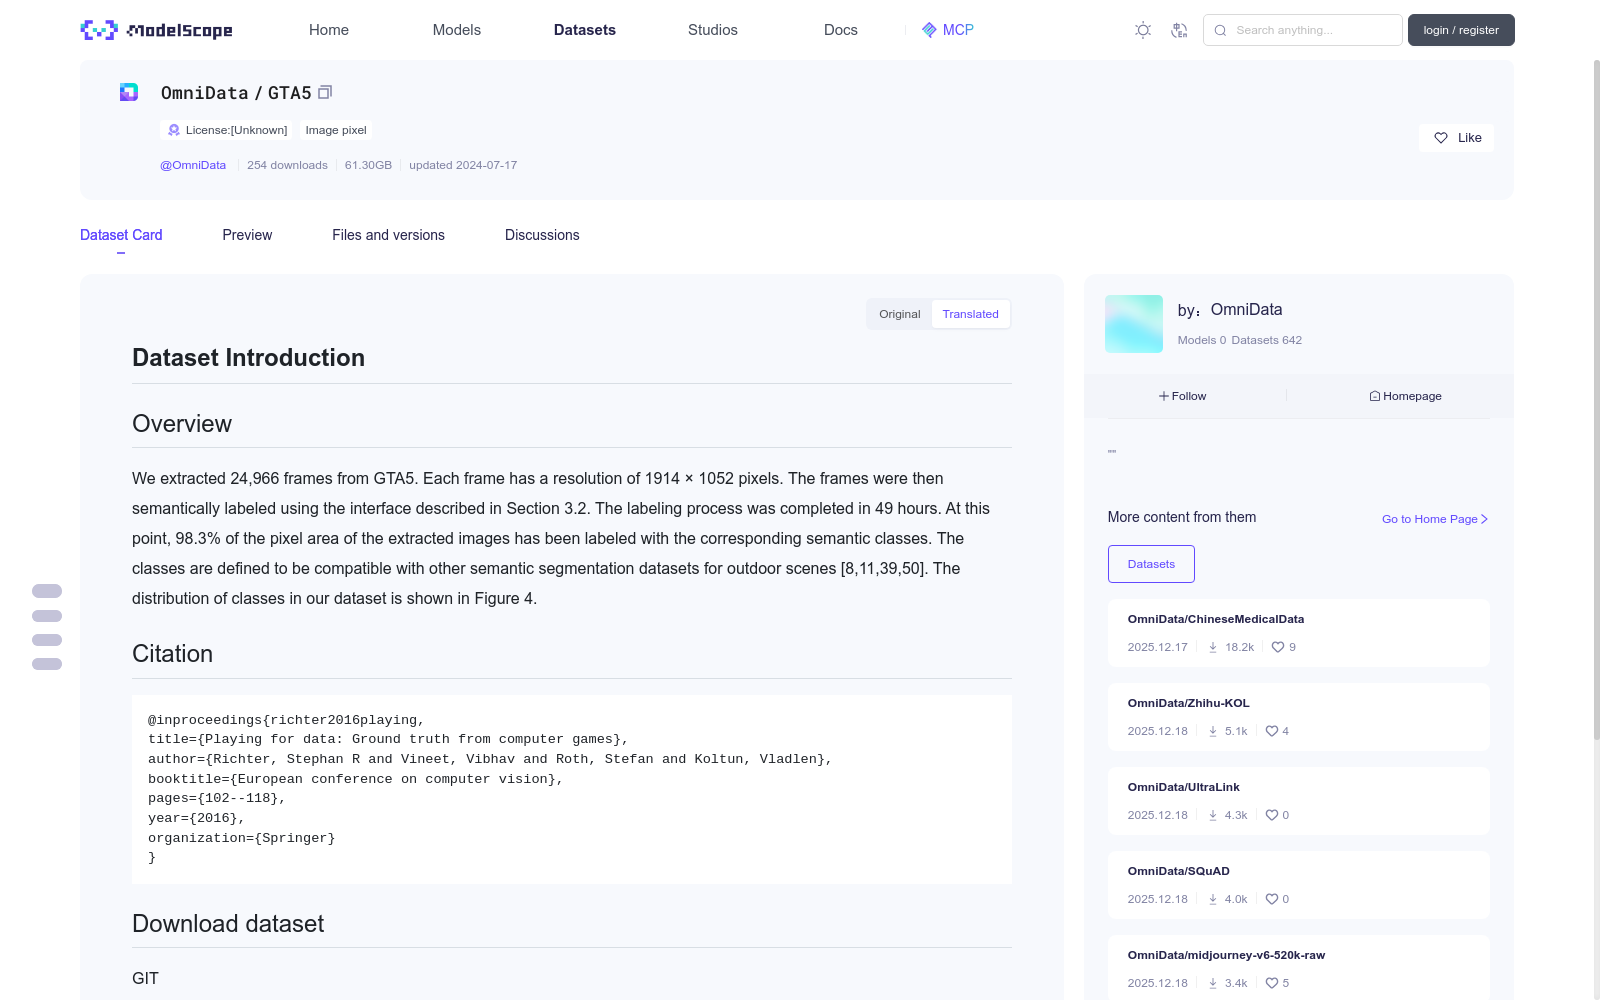Click the language switch icon
The width and height of the screenshot is (1600, 1000).
(1180, 30)
